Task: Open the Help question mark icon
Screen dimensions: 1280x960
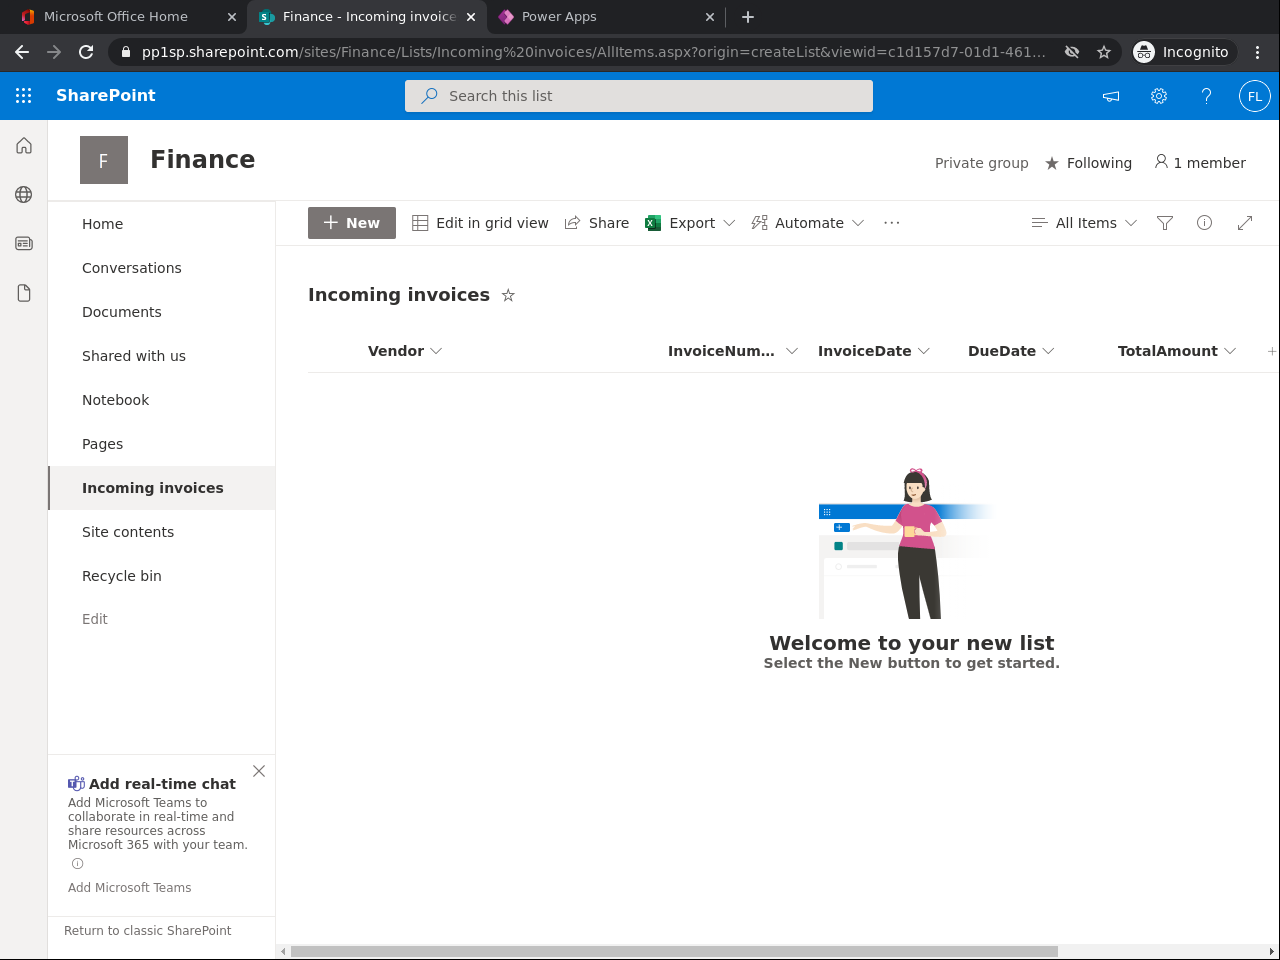Action: (1207, 96)
